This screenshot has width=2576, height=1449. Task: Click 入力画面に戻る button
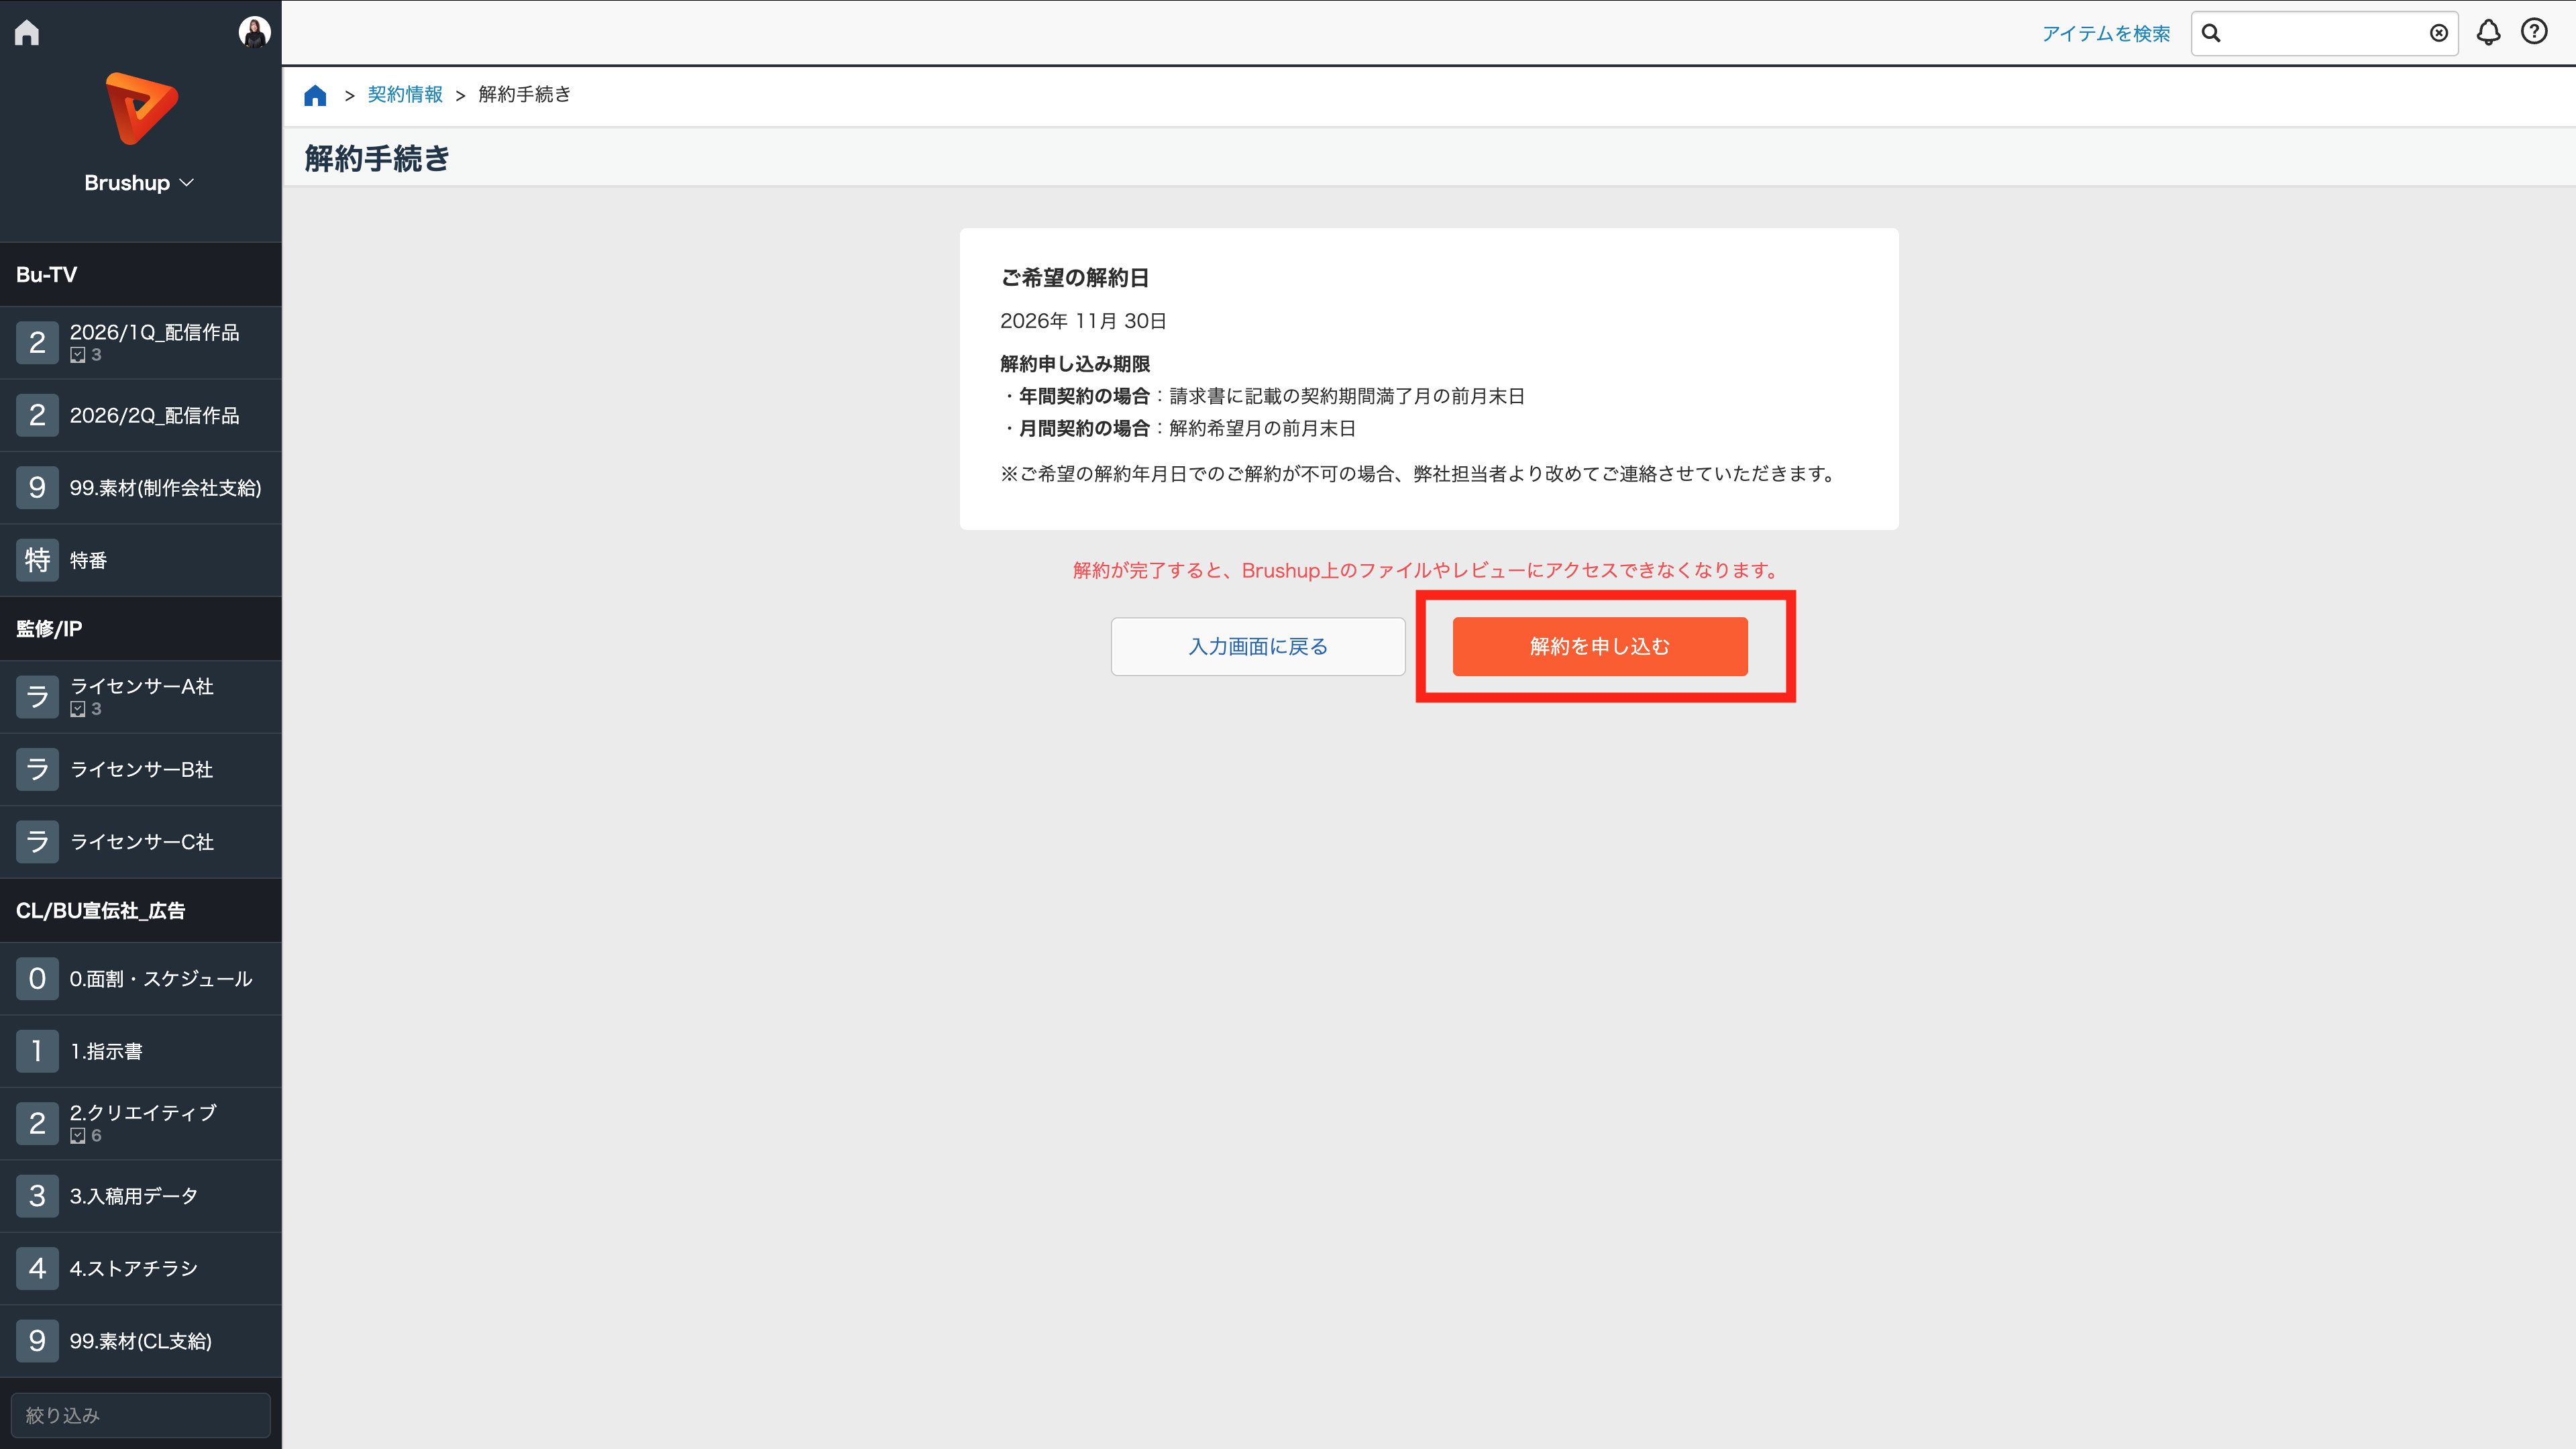[x=1258, y=646]
